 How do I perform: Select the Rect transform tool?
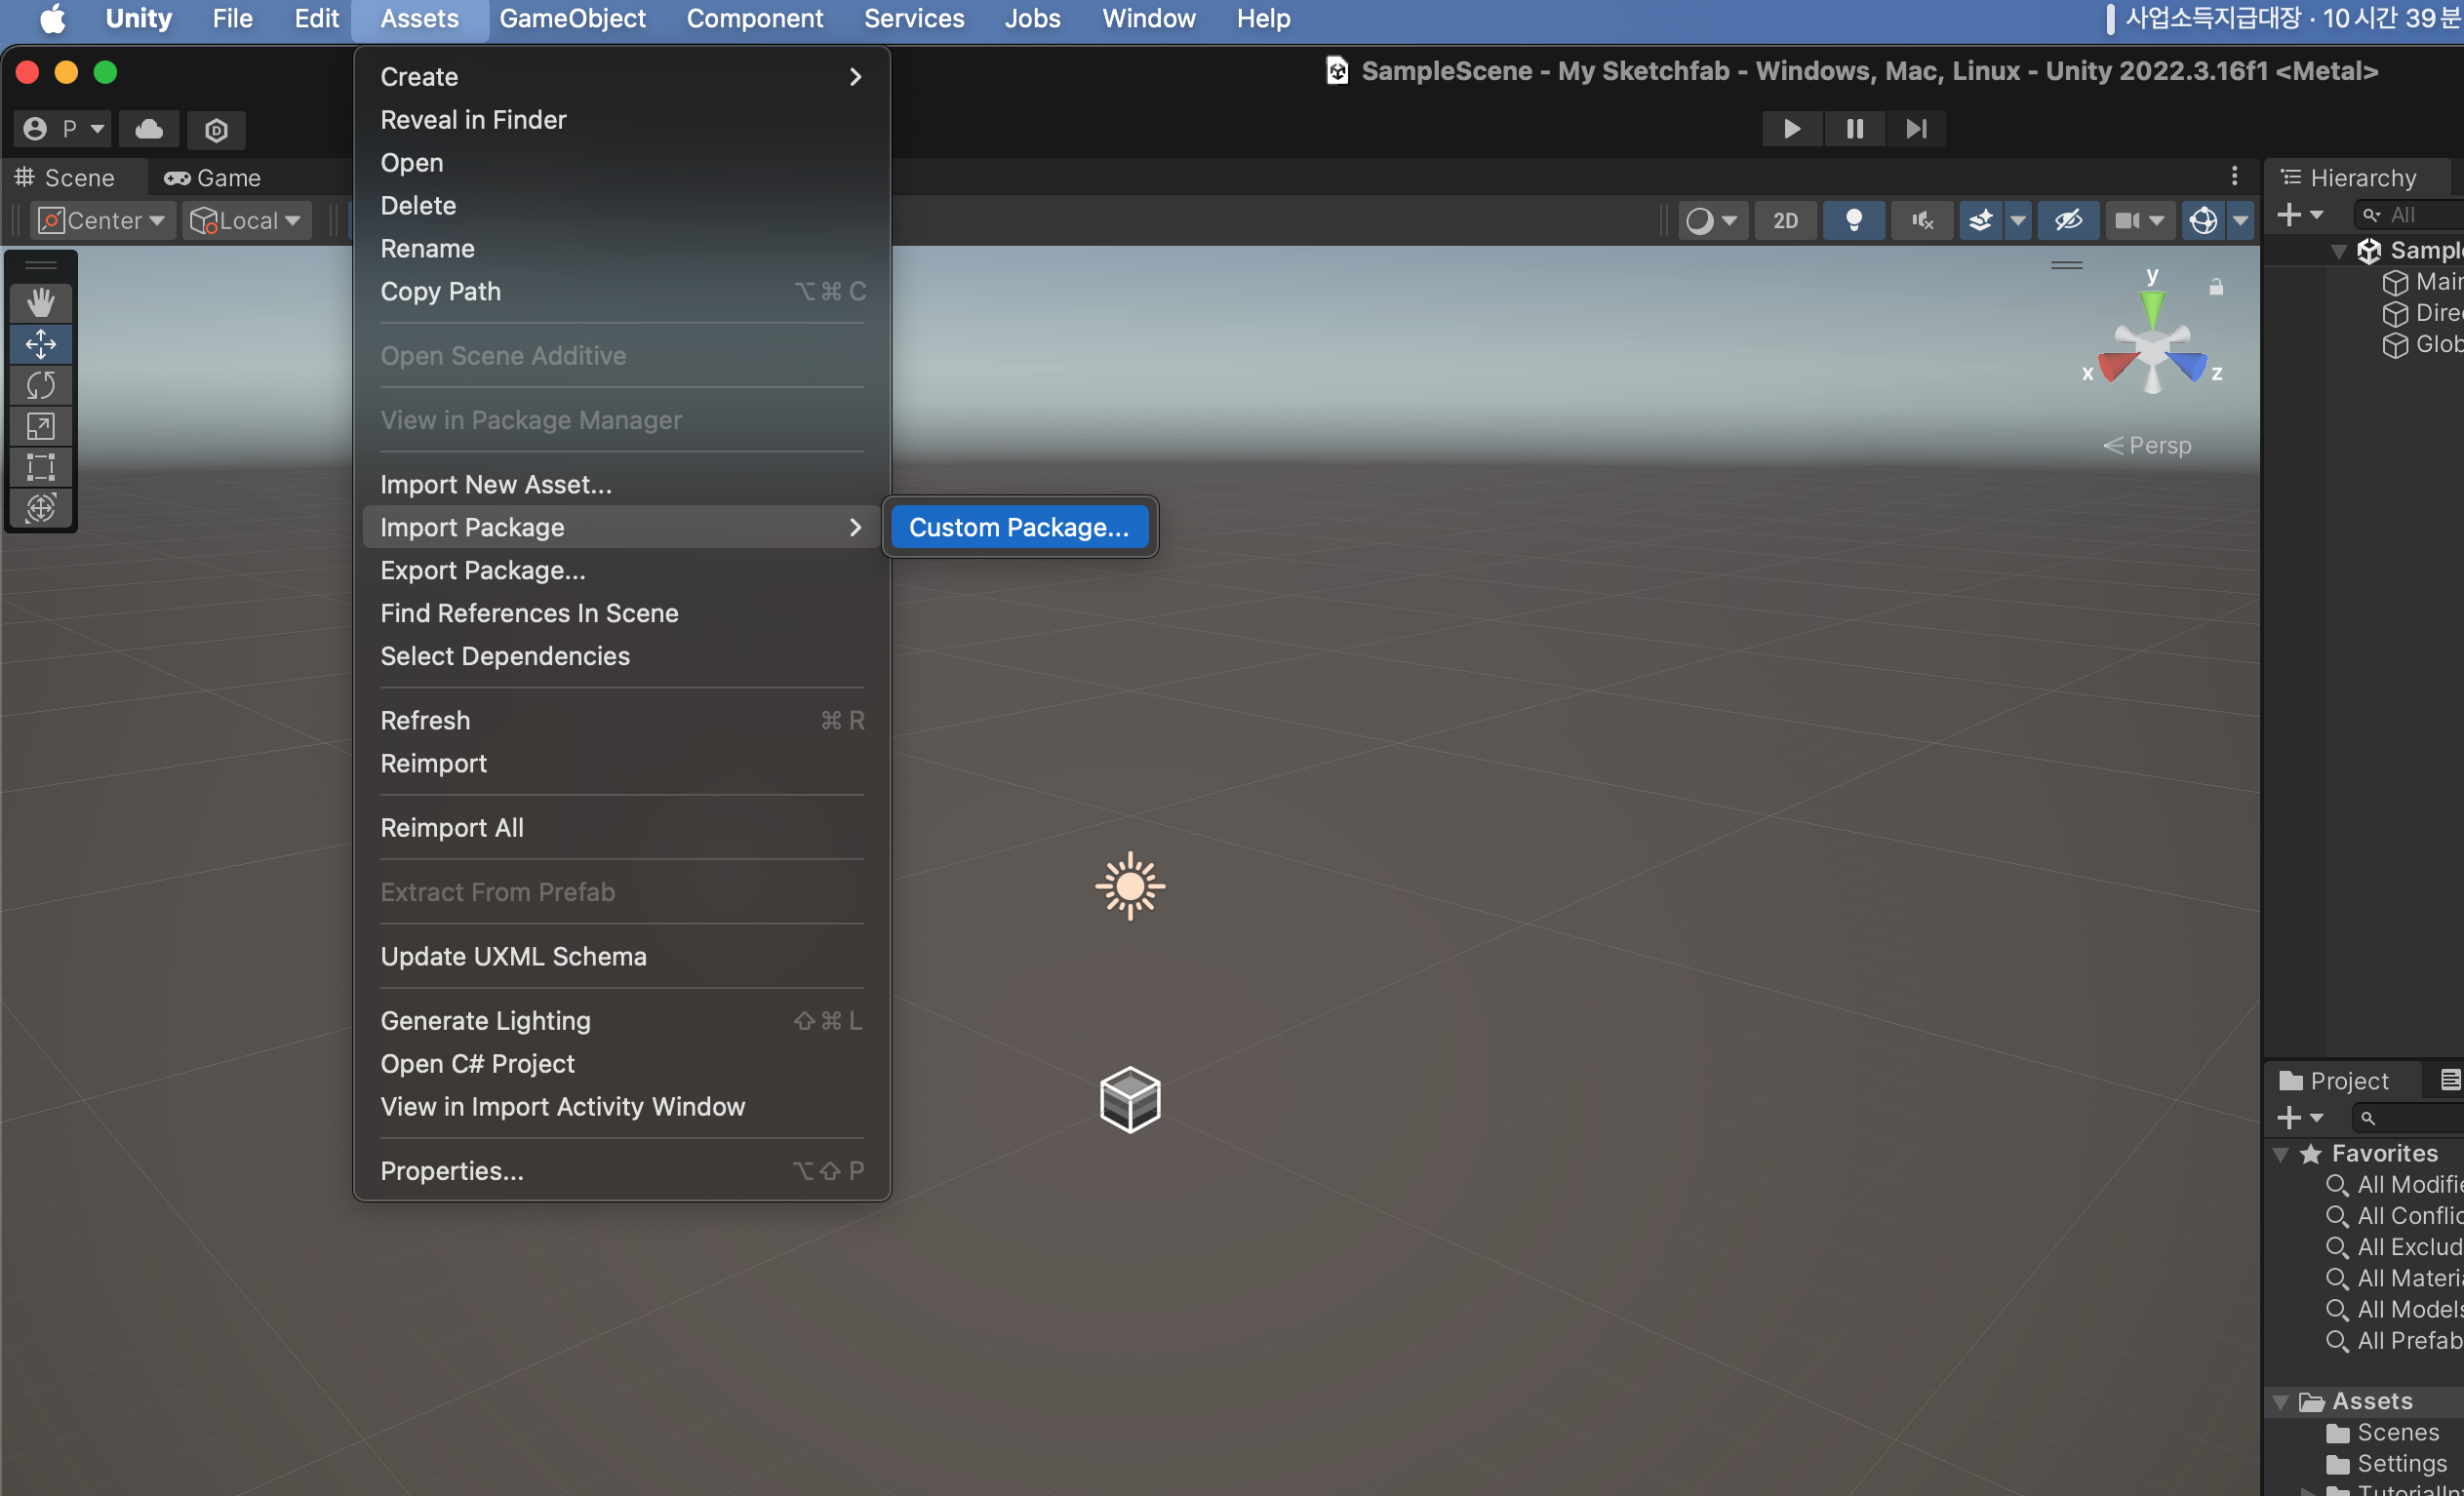point(40,467)
